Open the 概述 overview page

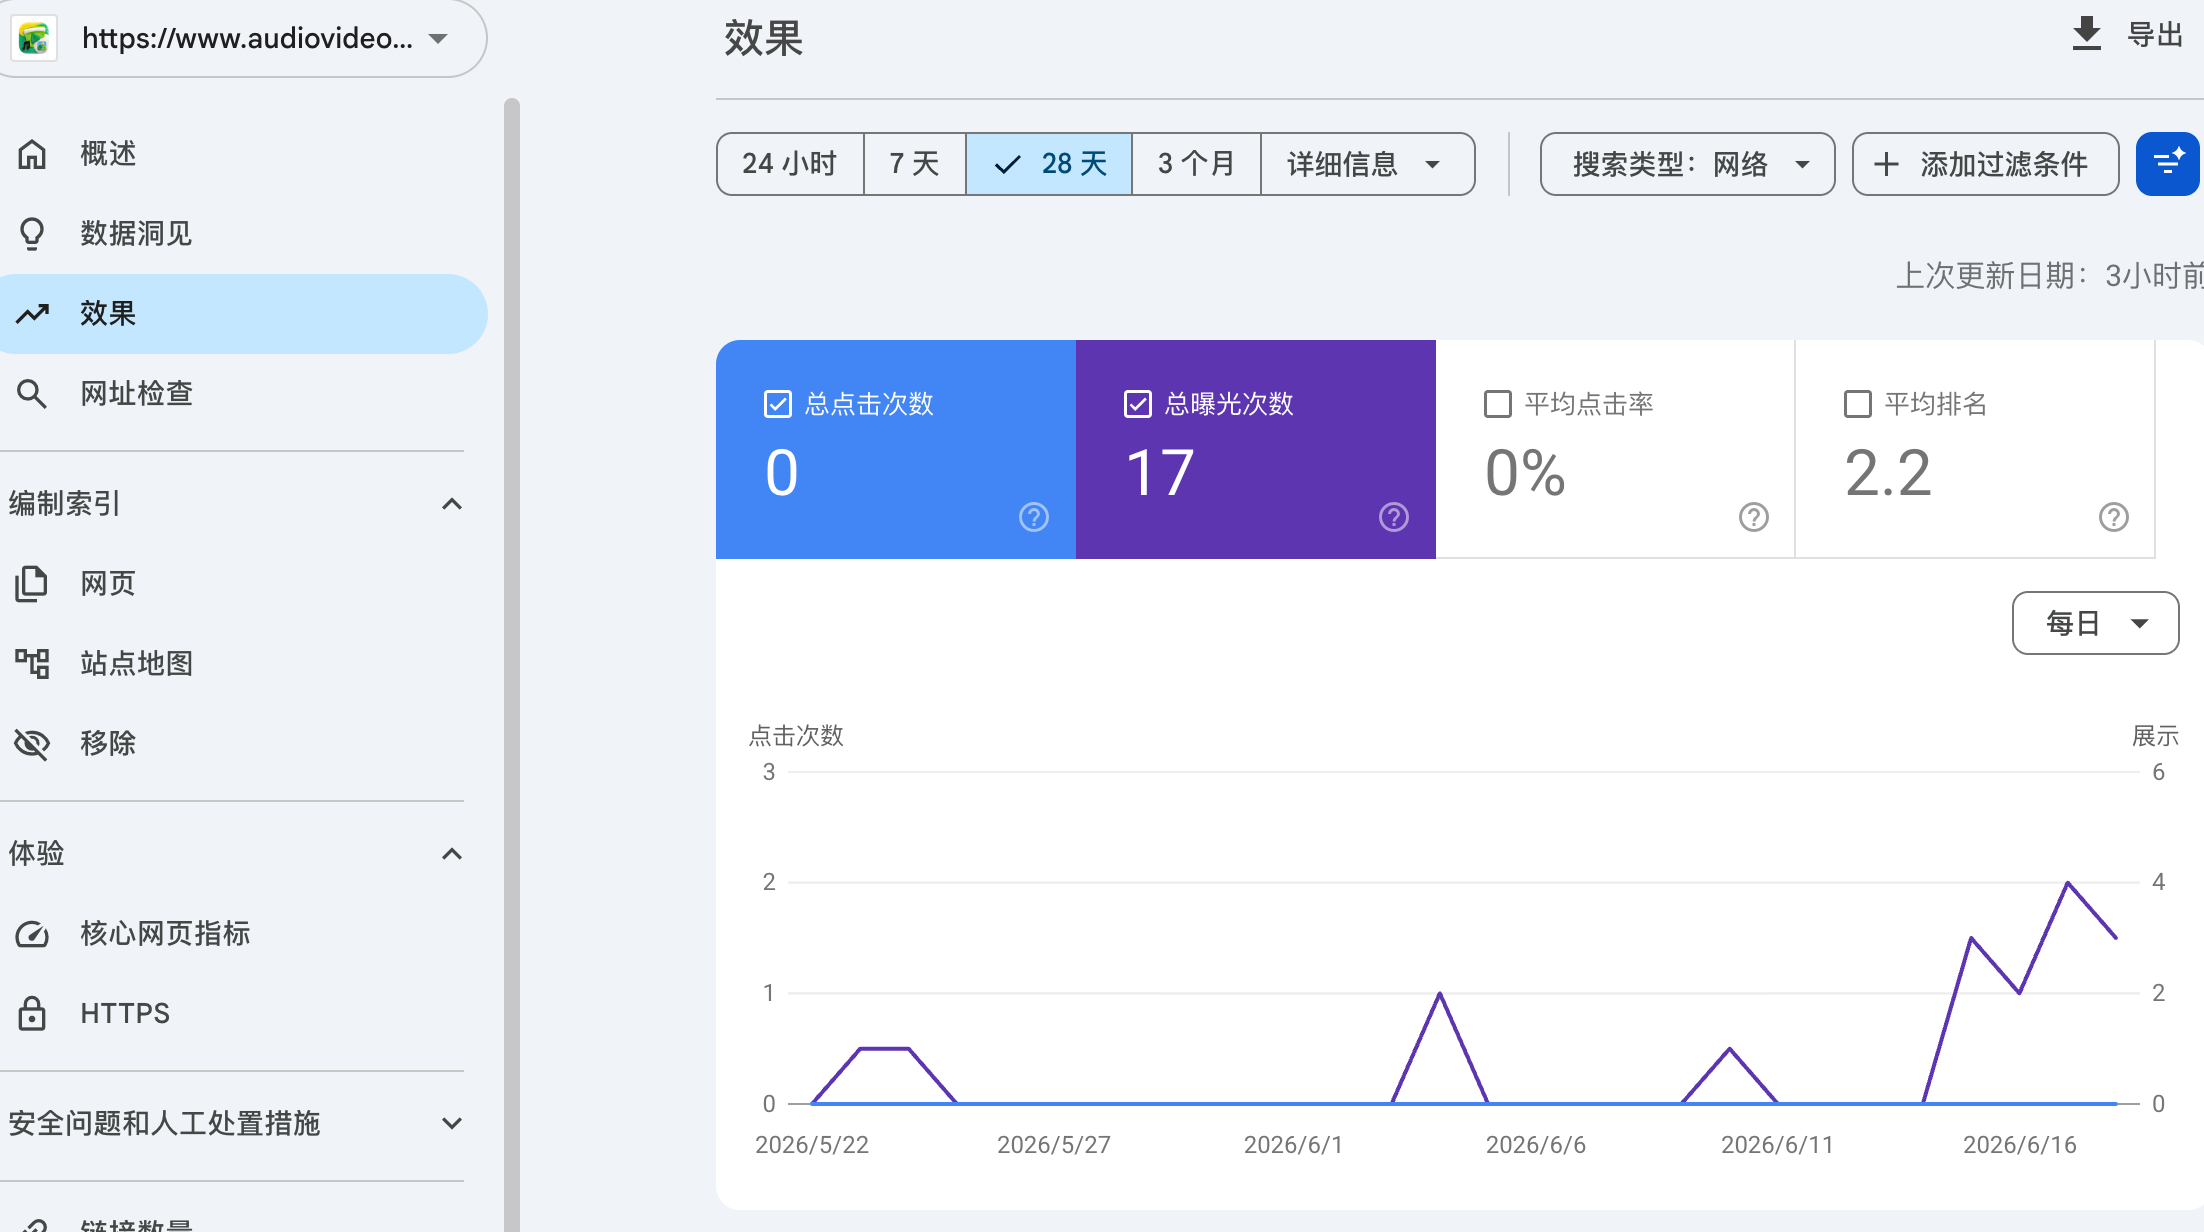point(244,154)
